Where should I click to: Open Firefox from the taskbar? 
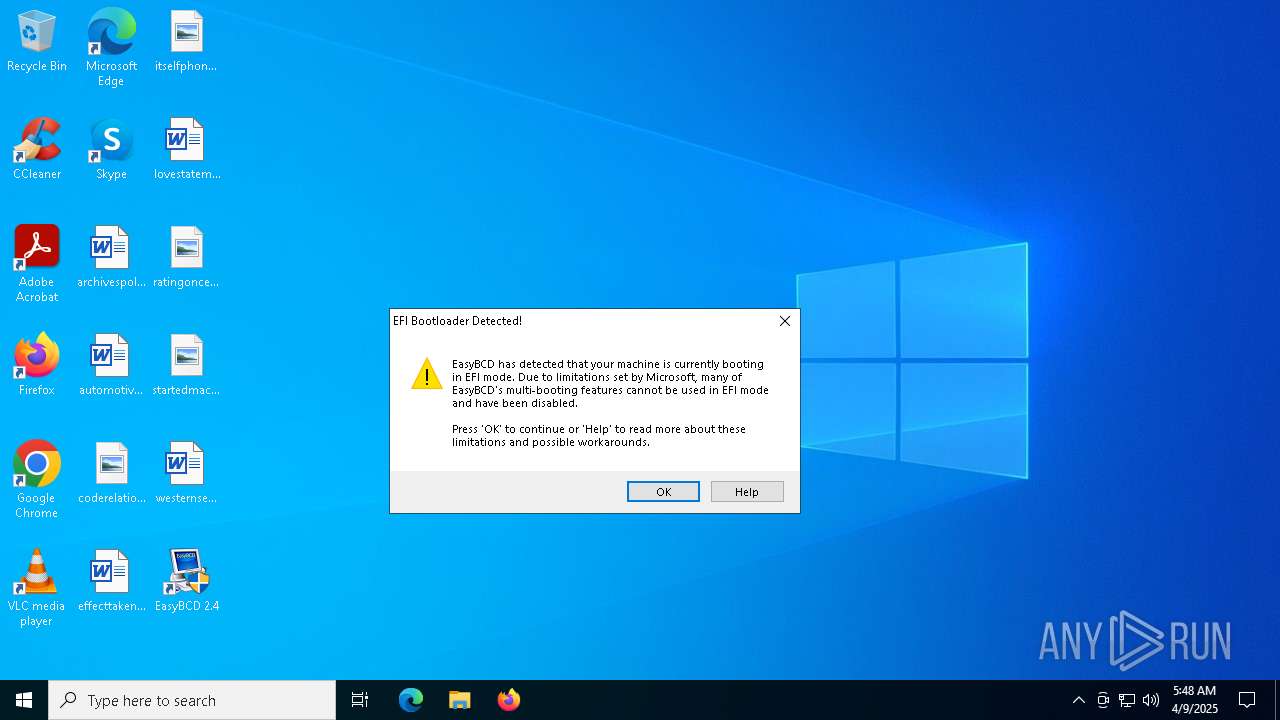[x=509, y=700]
